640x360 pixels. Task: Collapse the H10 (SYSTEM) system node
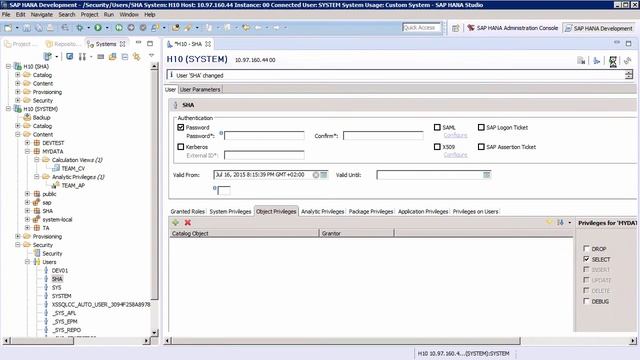8,109
